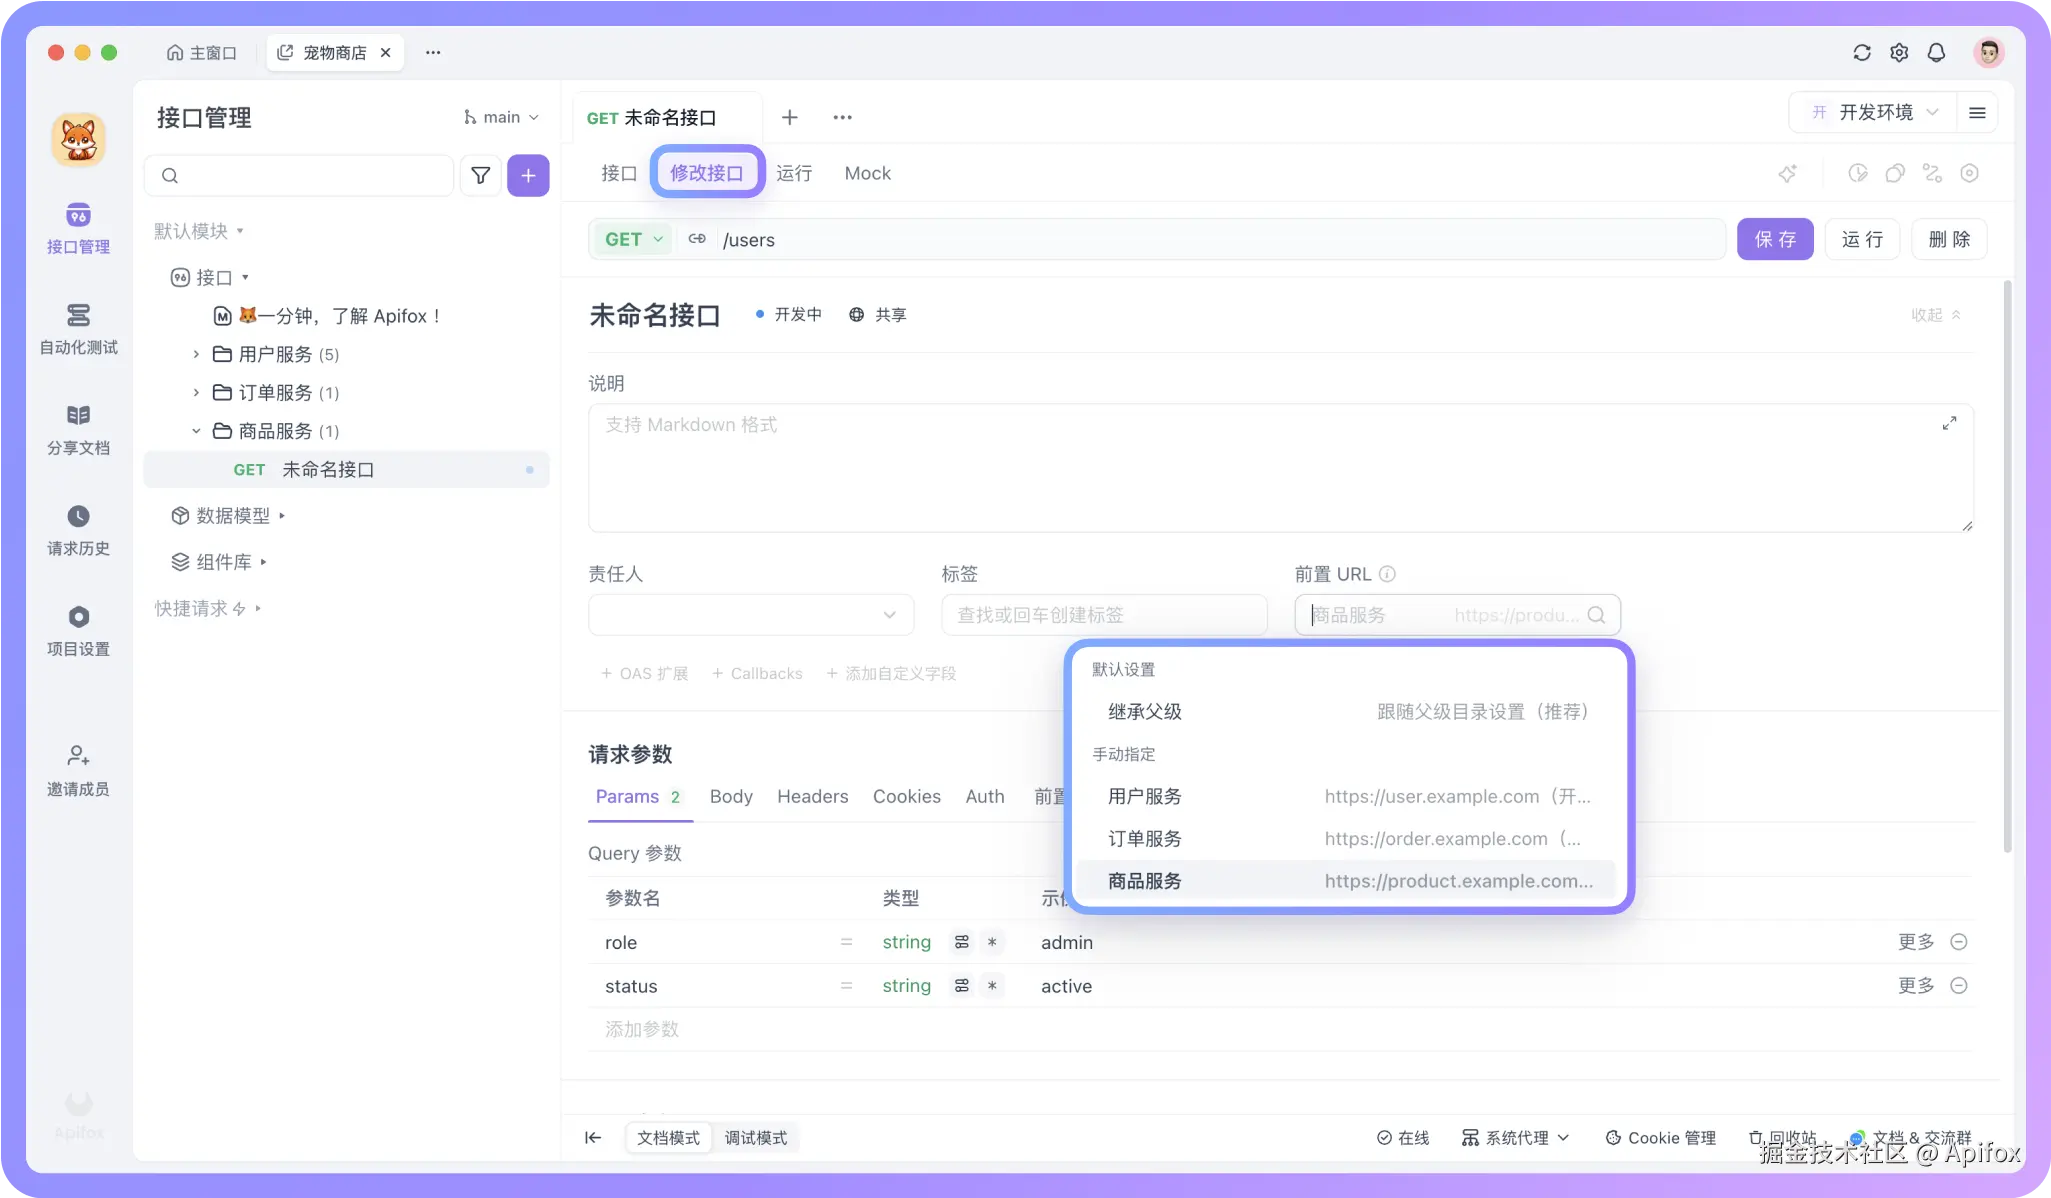
Task: Click the purple plus add button
Action: click(528, 176)
